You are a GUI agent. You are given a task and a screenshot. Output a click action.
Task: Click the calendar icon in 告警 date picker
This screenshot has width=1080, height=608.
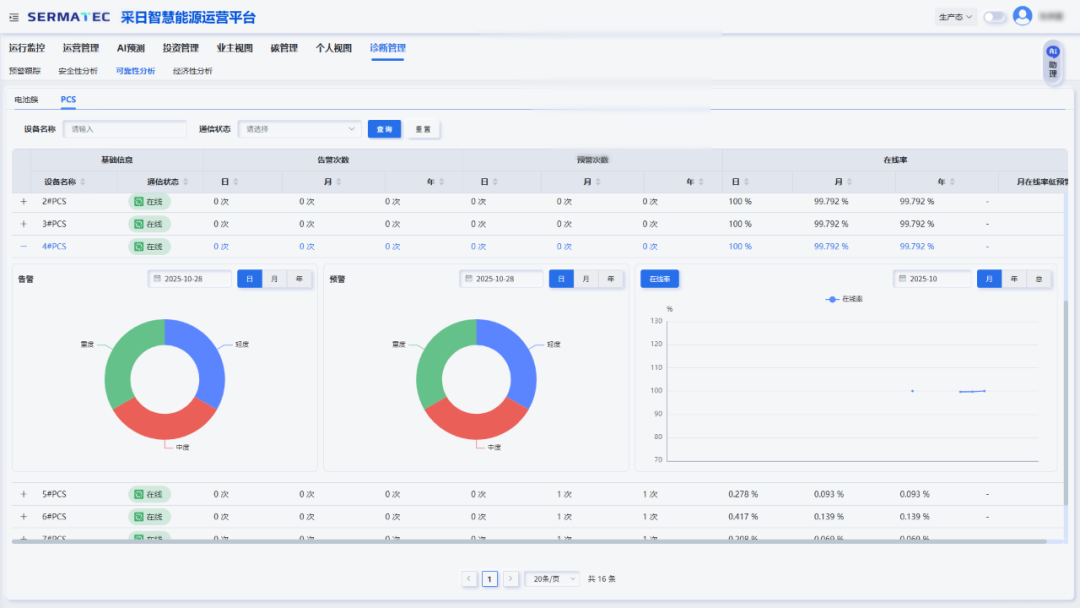(156, 279)
